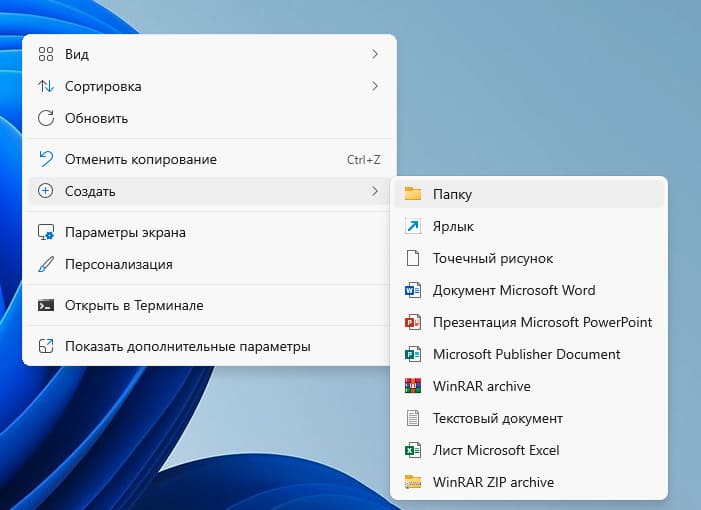Open Параметры экрана
This screenshot has width=701, height=510.
pos(209,232)
